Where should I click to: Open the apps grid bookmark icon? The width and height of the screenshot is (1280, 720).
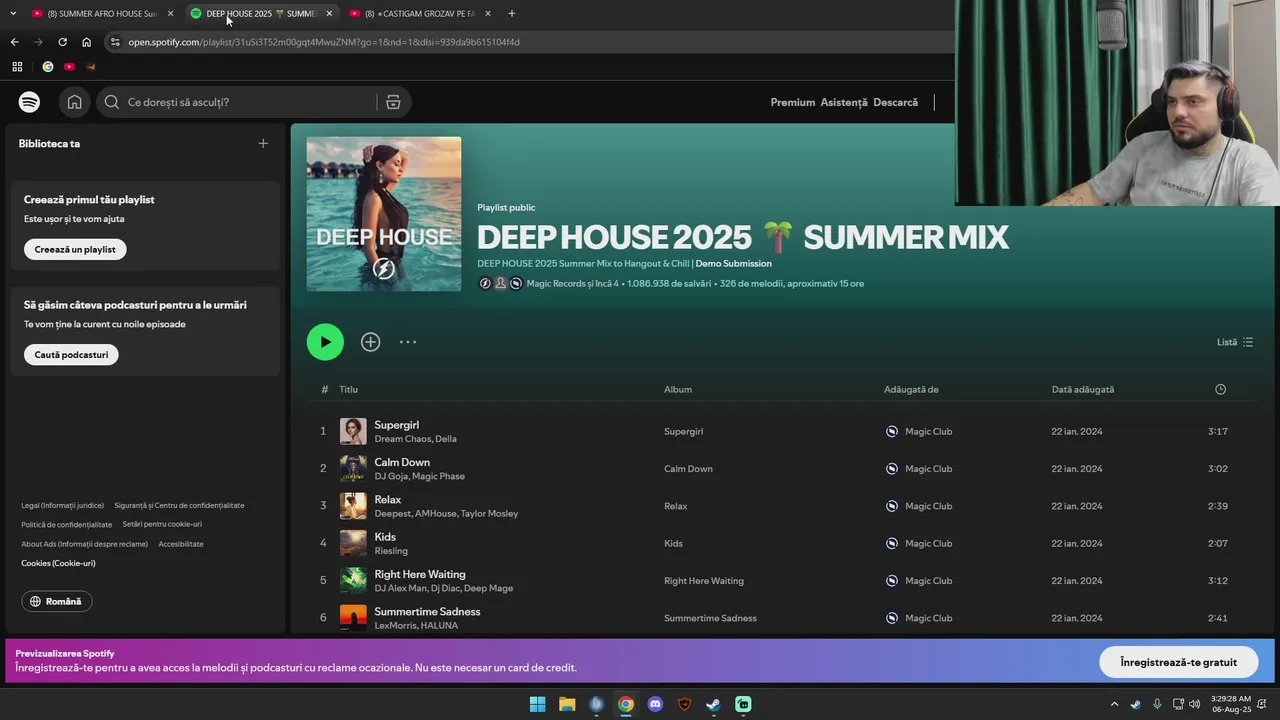tap(17, 67)
